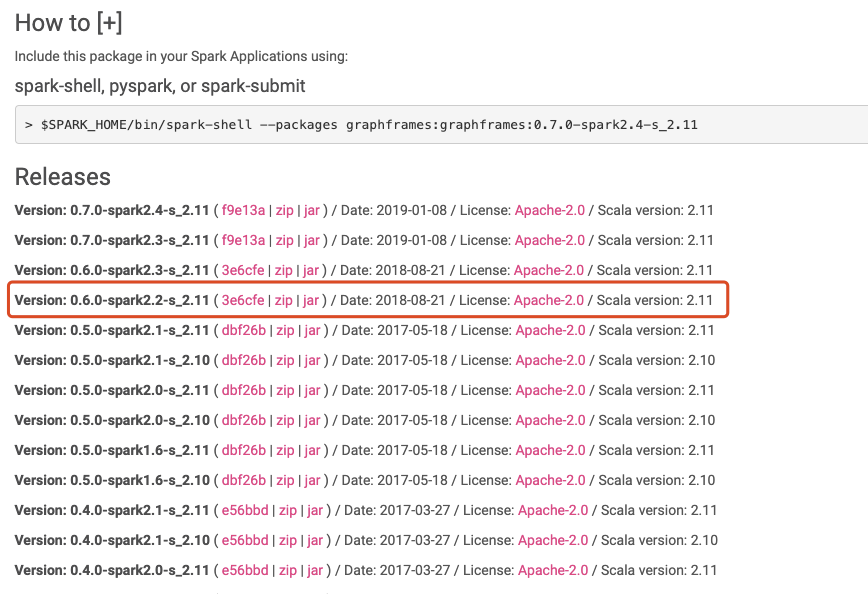Viewport: 868px width, 594px height.
Task: Download zip for version 0.7.0-spark2.4-s_2.11
Action: 285,210
